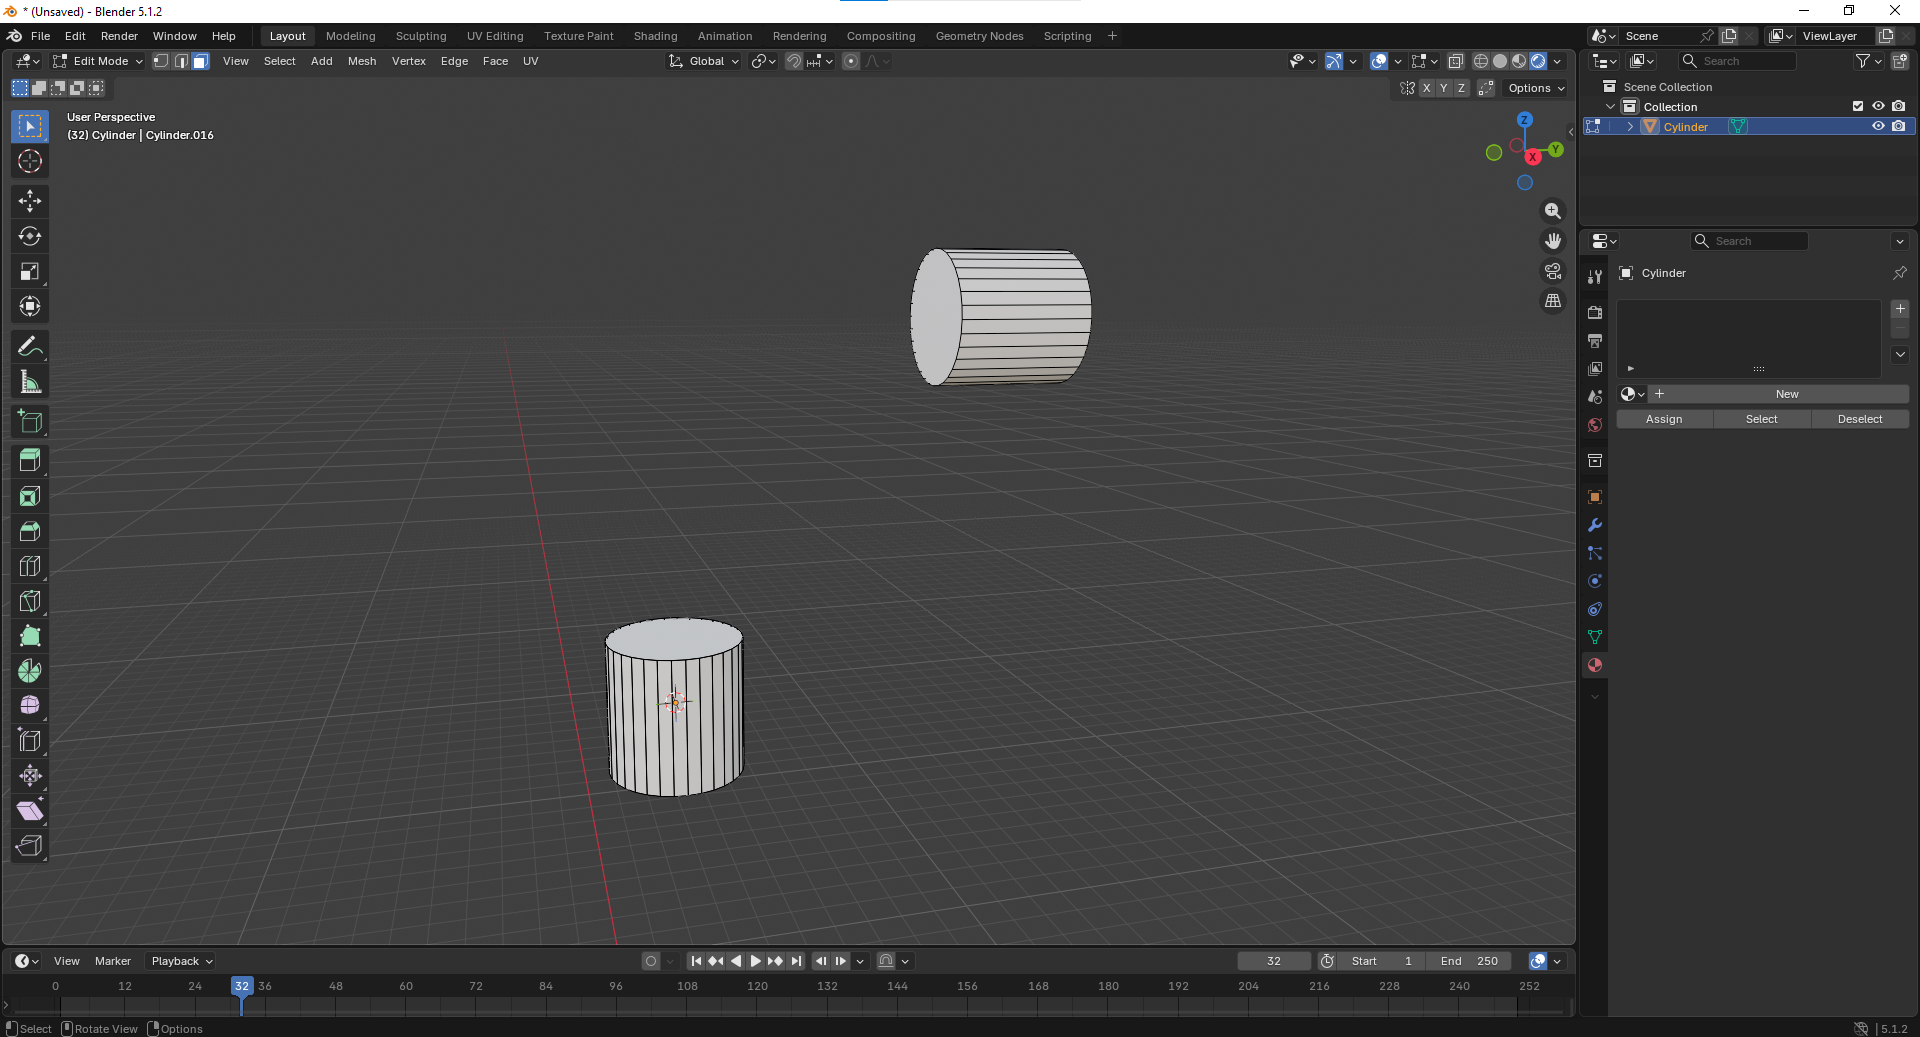Open material slot specials chevron

tap(1900, 354)
